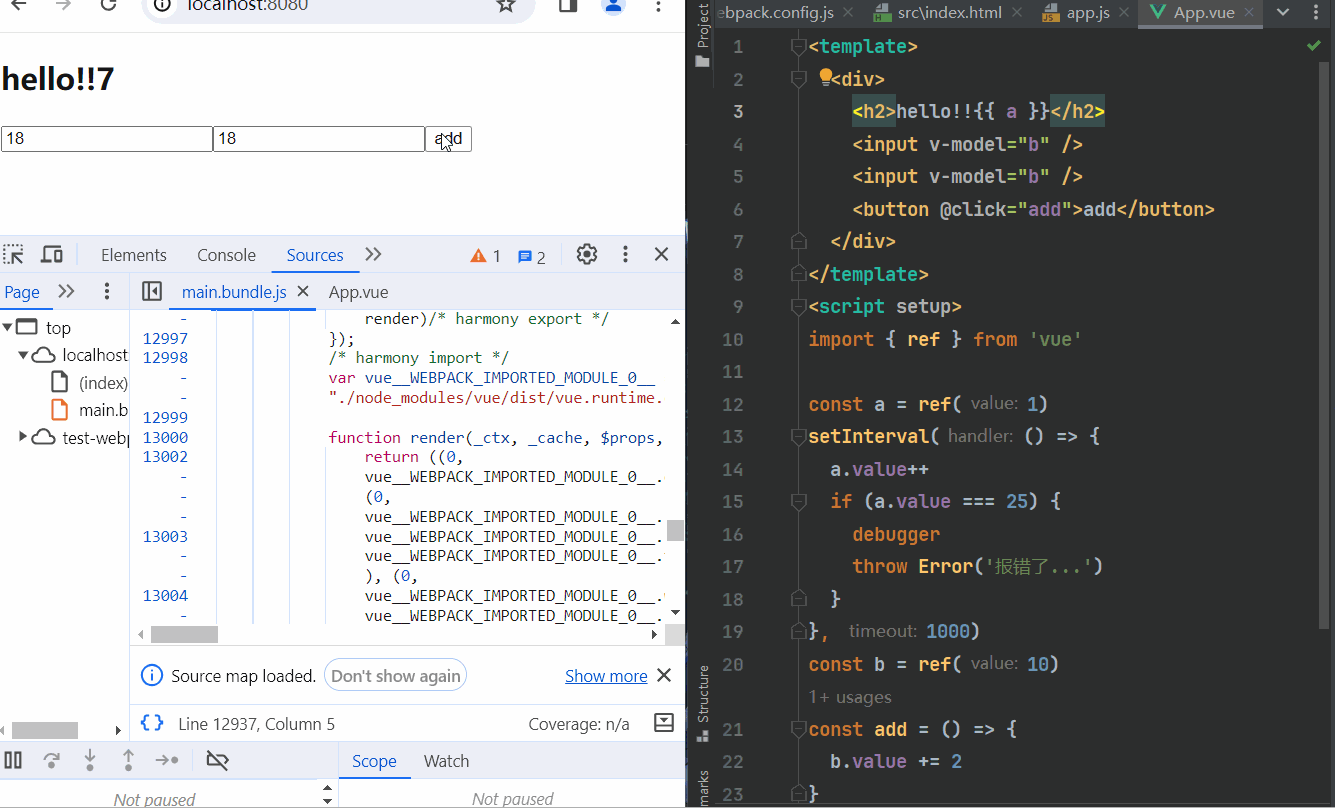
Task: Click the messages badge showing 2
Action: pos(532,257)
